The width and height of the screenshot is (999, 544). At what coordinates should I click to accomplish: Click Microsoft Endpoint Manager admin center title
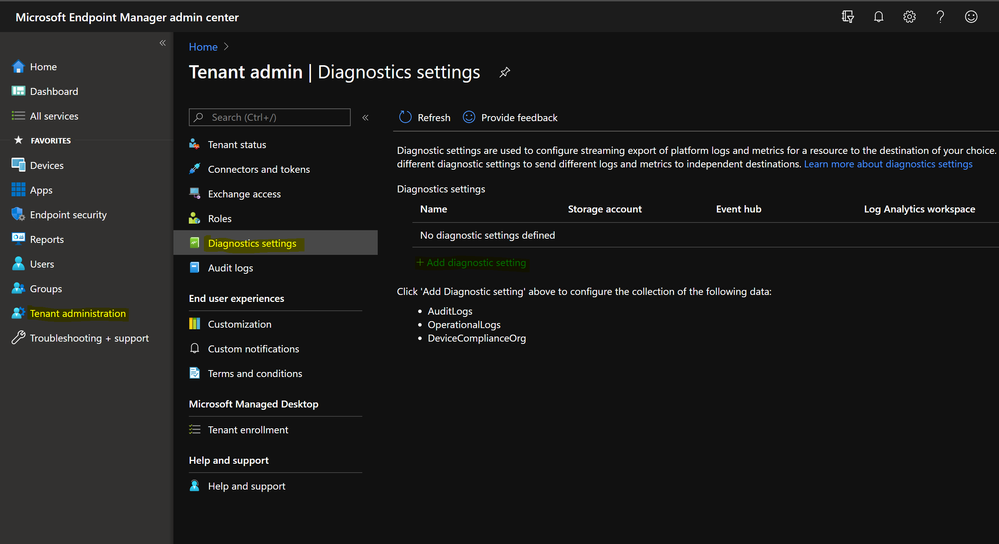(127, 17)
